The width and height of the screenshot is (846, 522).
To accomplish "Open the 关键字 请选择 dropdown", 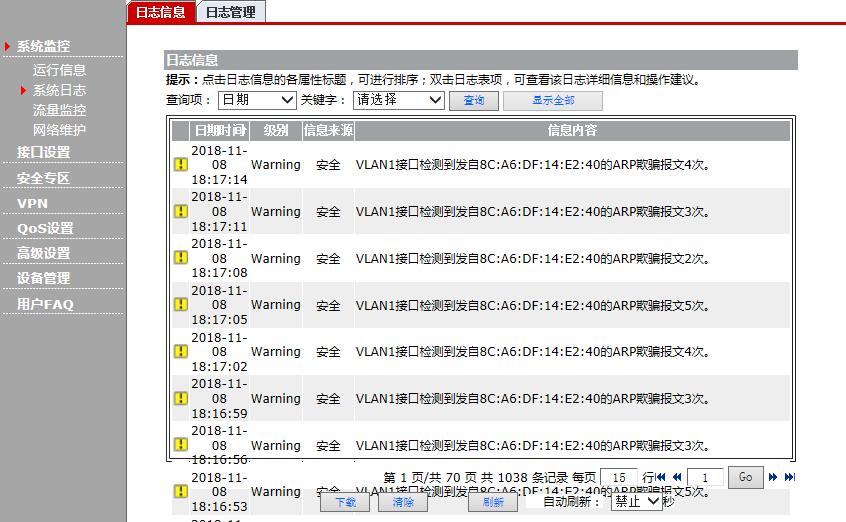I will [399, 100].
